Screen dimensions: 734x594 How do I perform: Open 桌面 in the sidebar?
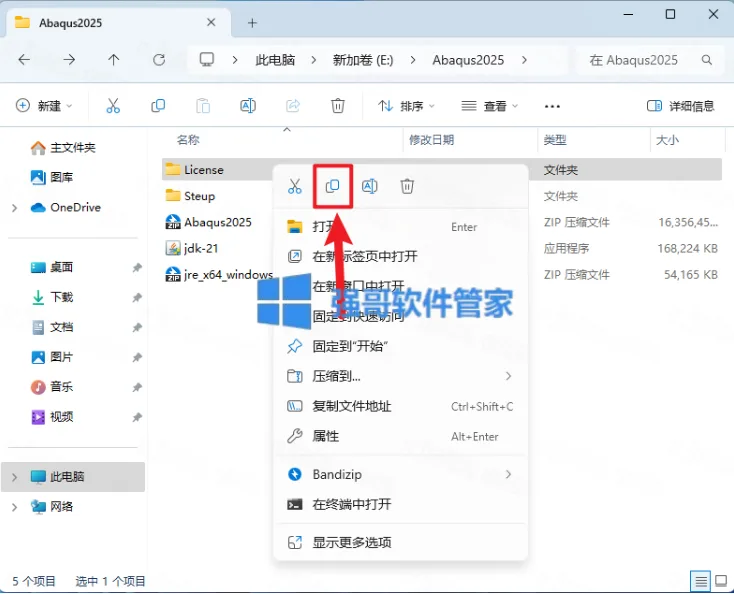coord(52,267)
